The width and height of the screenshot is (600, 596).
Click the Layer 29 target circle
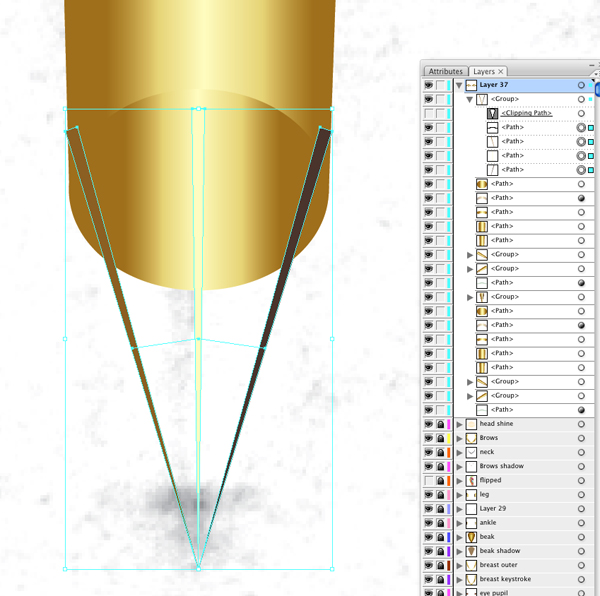pyautogui.click(x=581, y=509)
